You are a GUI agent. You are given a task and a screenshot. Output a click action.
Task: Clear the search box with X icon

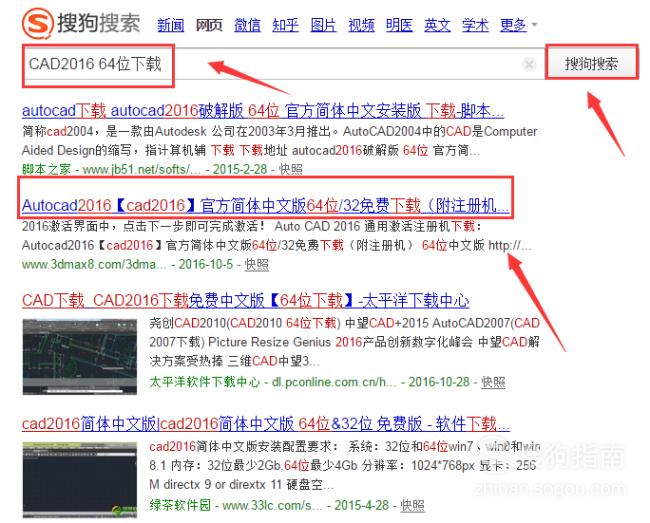click(x=529, y=64)
